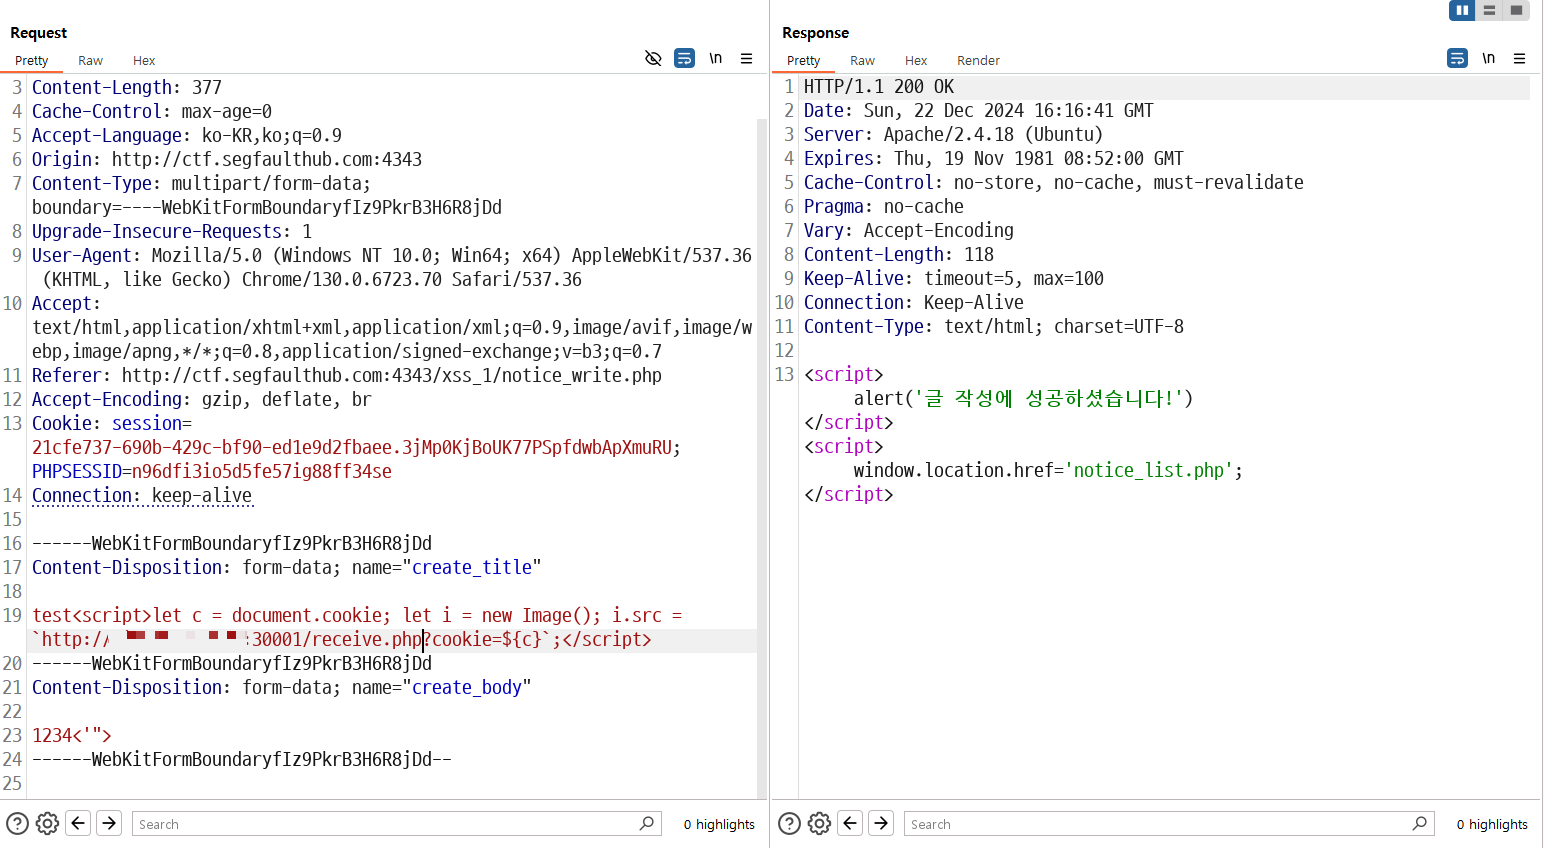Open the Response Render tab
Screen dimensions: 1544x848
978,60
